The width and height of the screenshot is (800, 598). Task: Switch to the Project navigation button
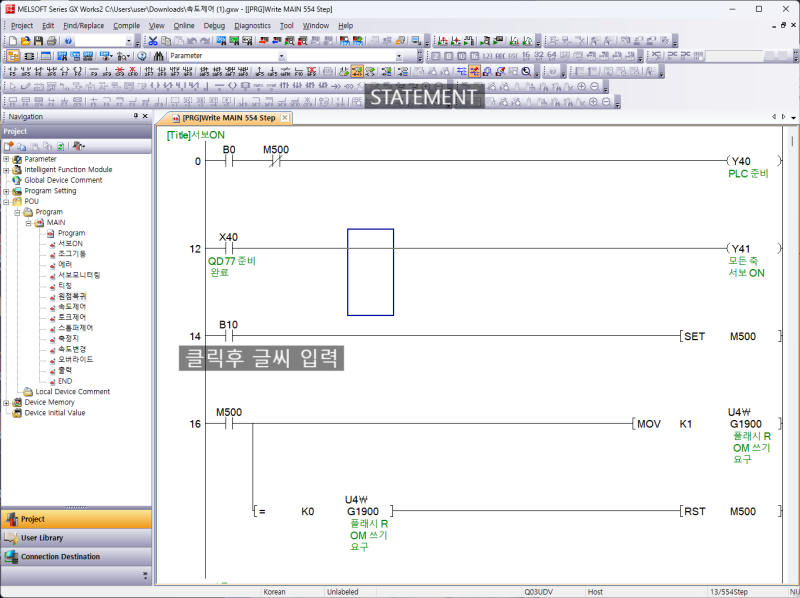coord(77,519)
